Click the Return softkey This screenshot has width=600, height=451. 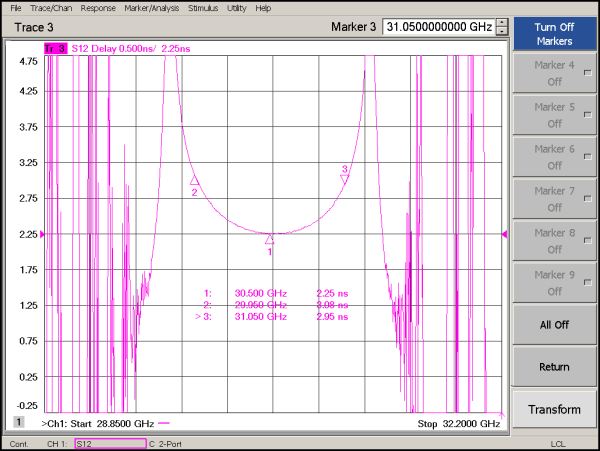coord(554,367)
